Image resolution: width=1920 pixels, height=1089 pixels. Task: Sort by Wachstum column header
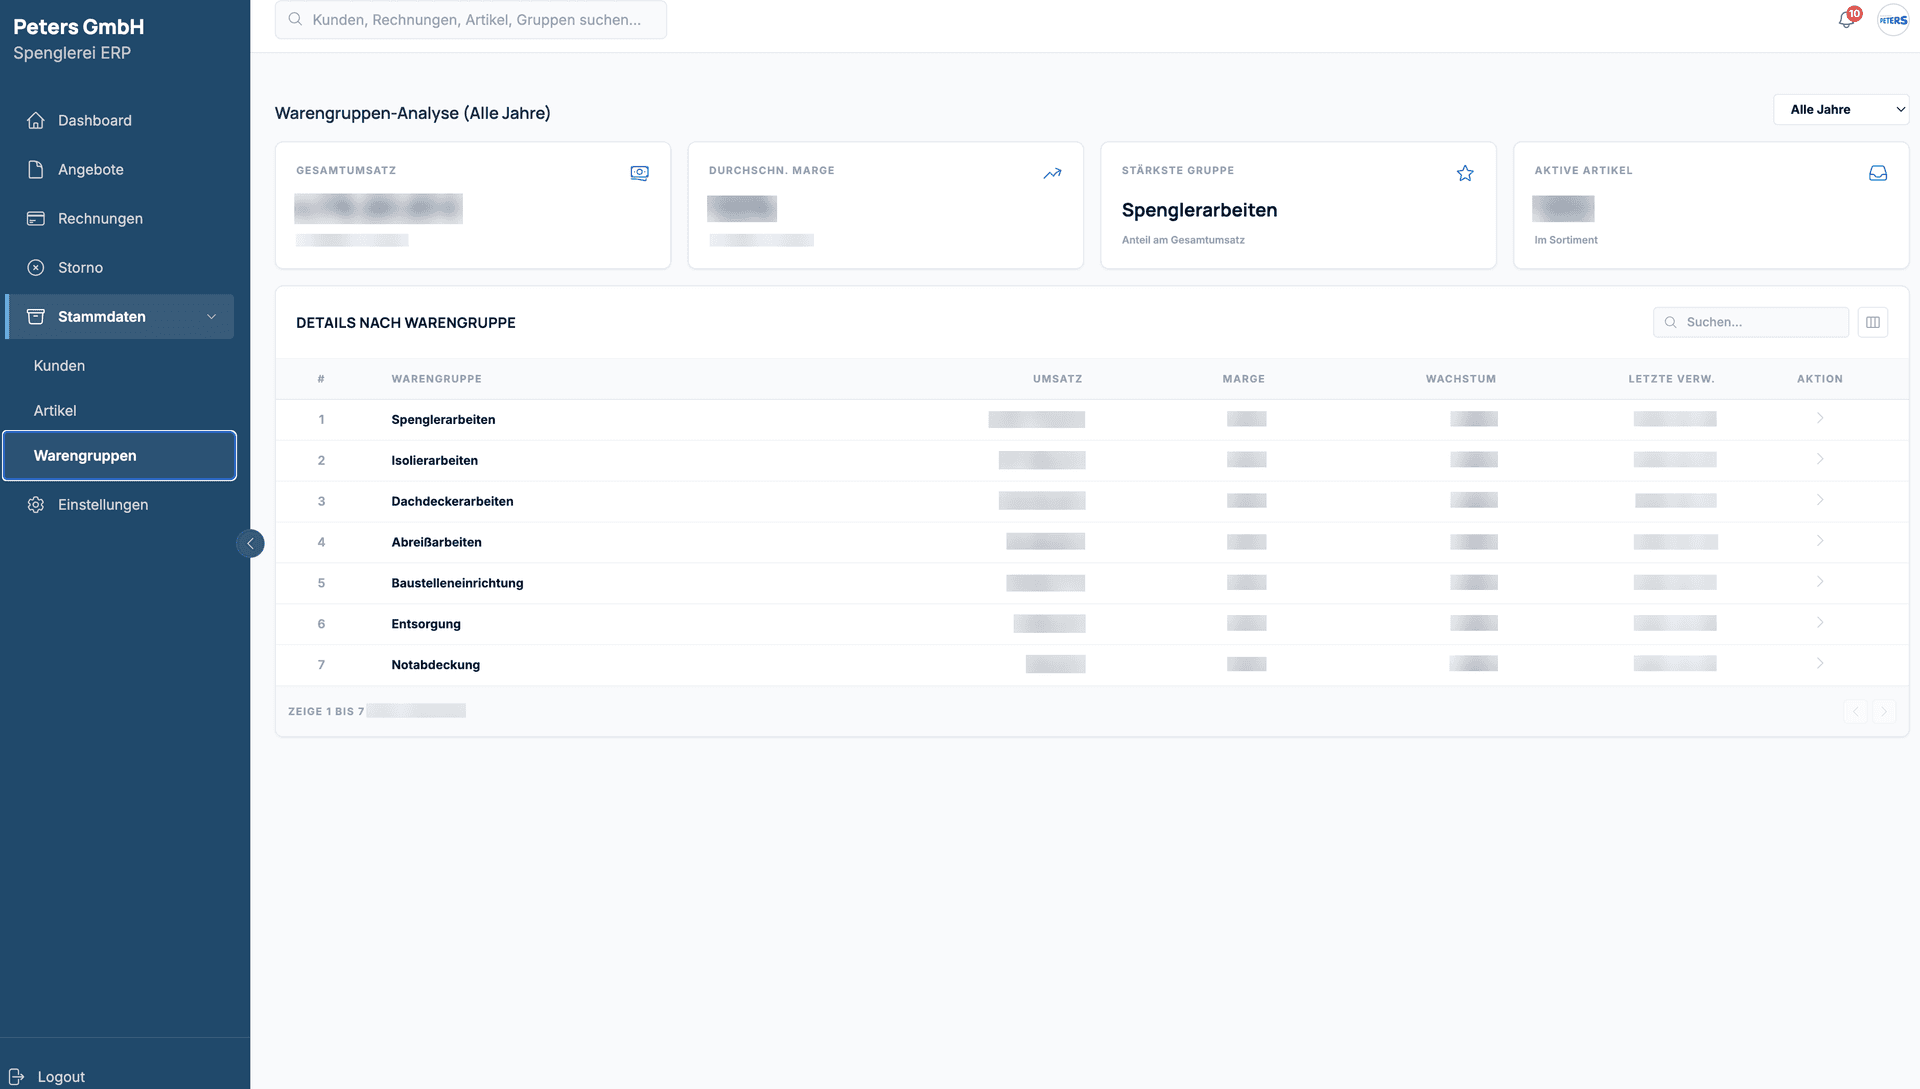pyautogui.click(x=1460, y=379)
